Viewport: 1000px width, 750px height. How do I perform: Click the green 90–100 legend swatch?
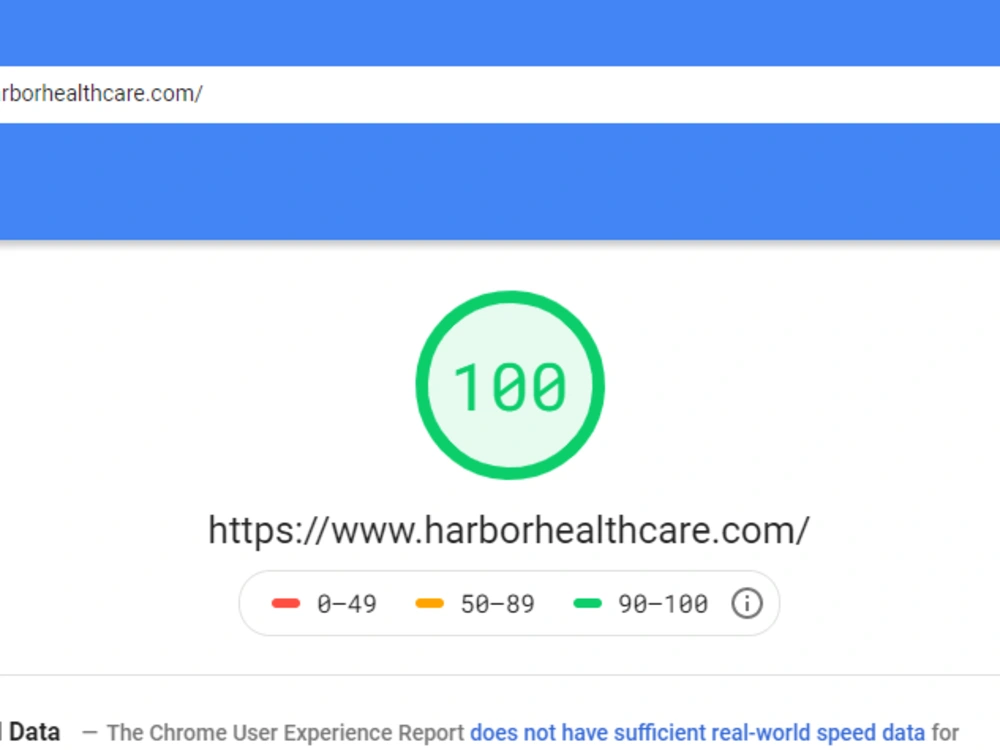pyautogui.click(x=587, y=603)
